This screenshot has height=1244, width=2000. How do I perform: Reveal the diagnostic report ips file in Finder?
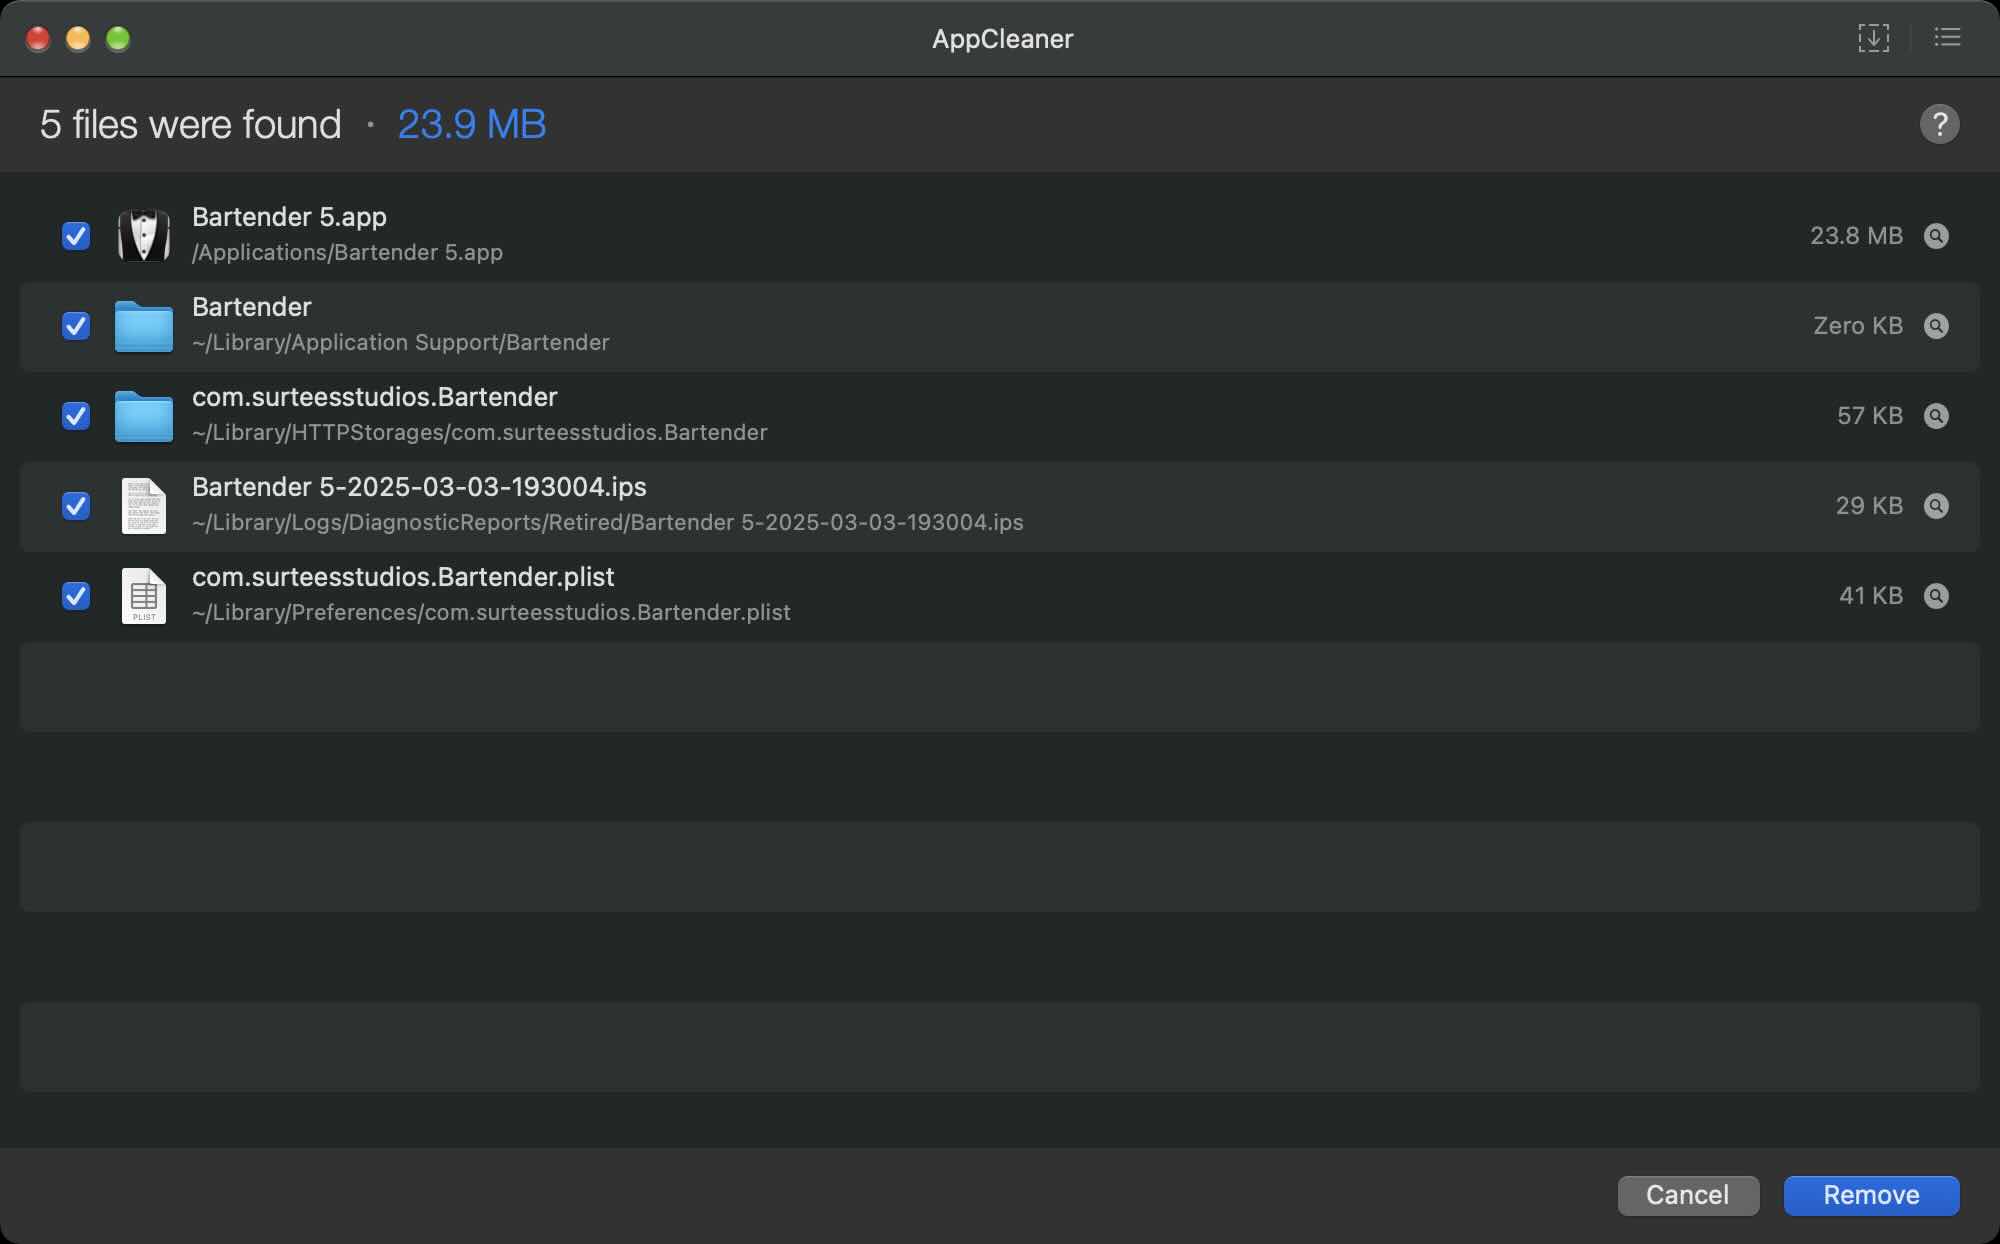[x=1937, y=506]
